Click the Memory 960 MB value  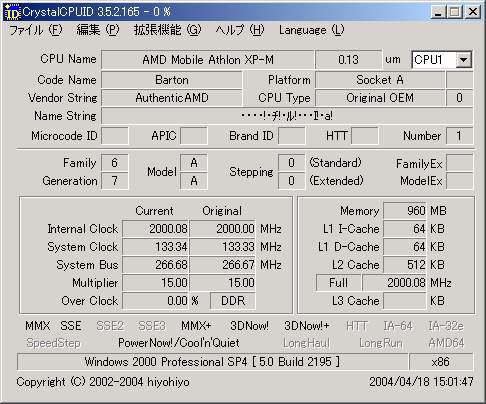click(405, 211)
